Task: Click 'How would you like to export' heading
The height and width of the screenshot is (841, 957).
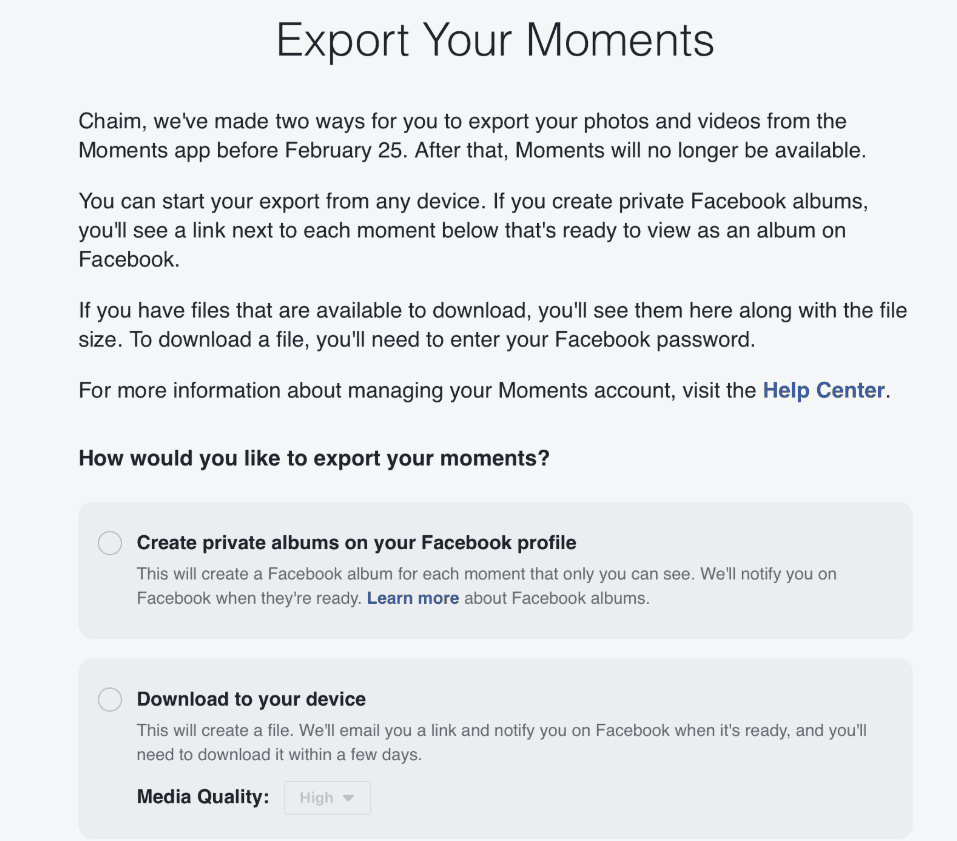Action: click(314, 459)
